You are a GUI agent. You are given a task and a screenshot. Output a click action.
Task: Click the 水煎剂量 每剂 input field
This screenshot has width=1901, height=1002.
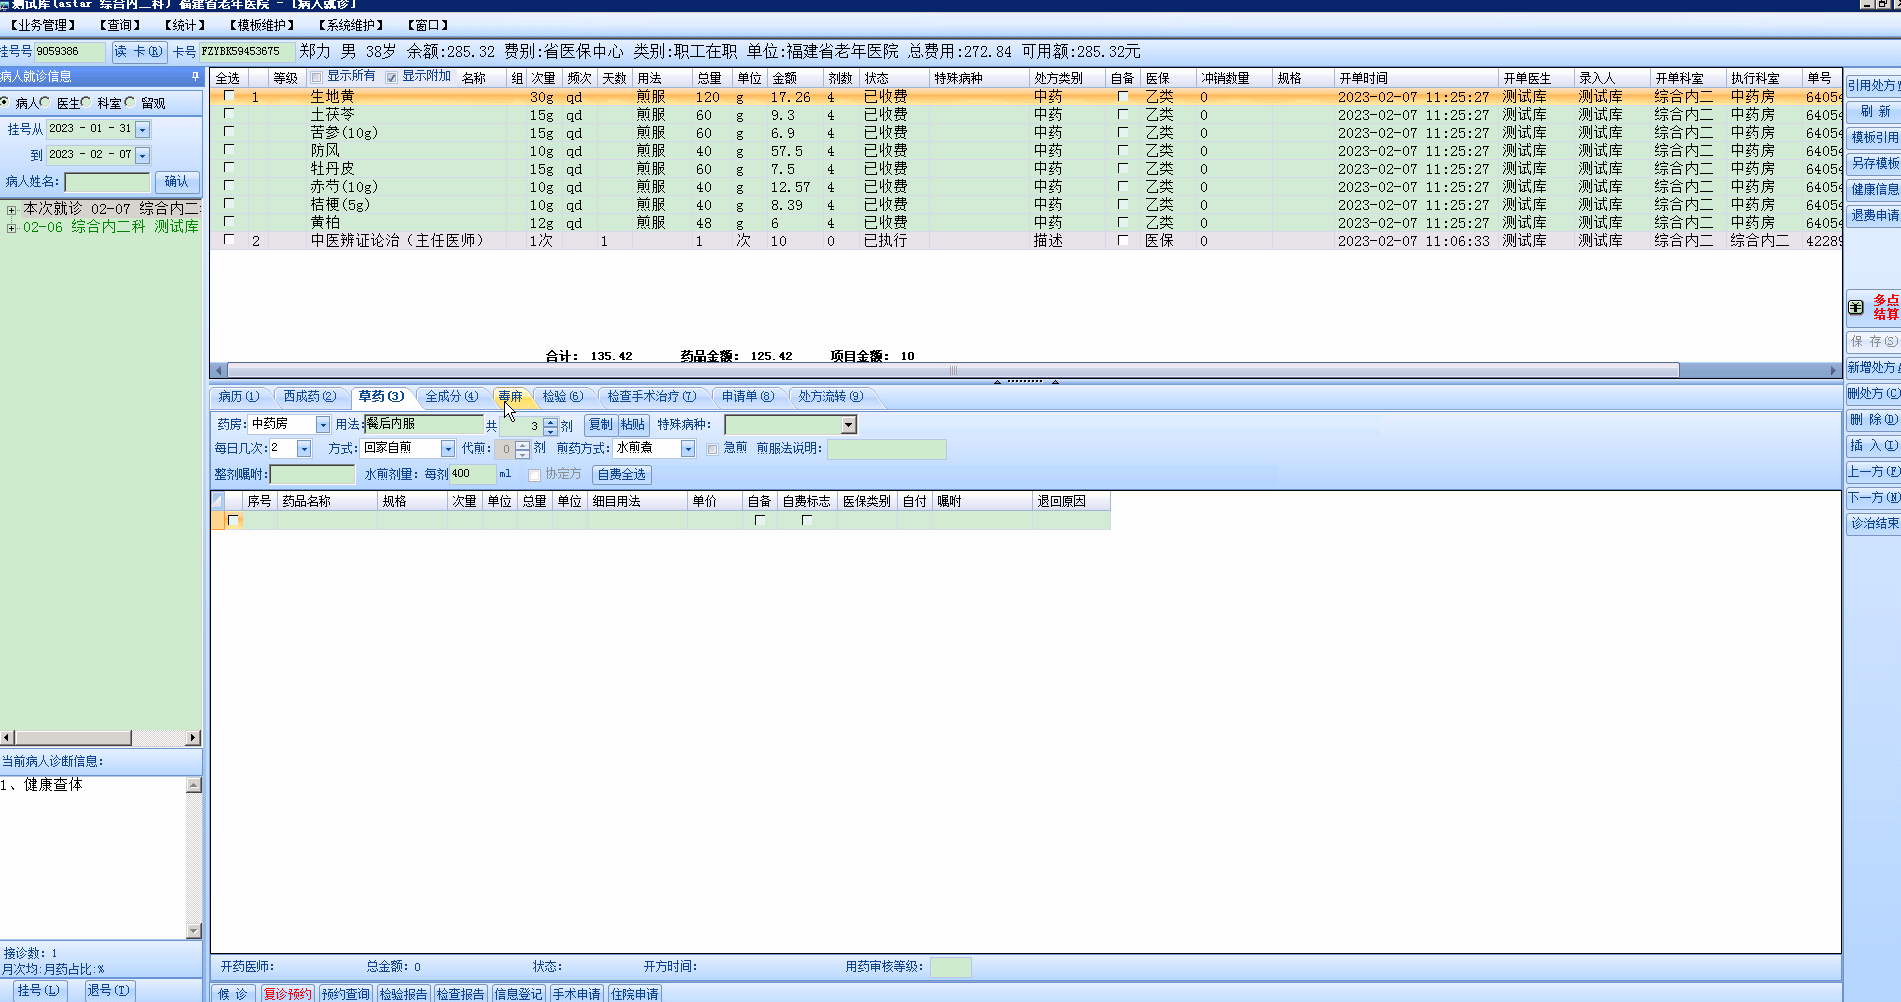coord(472,475)
